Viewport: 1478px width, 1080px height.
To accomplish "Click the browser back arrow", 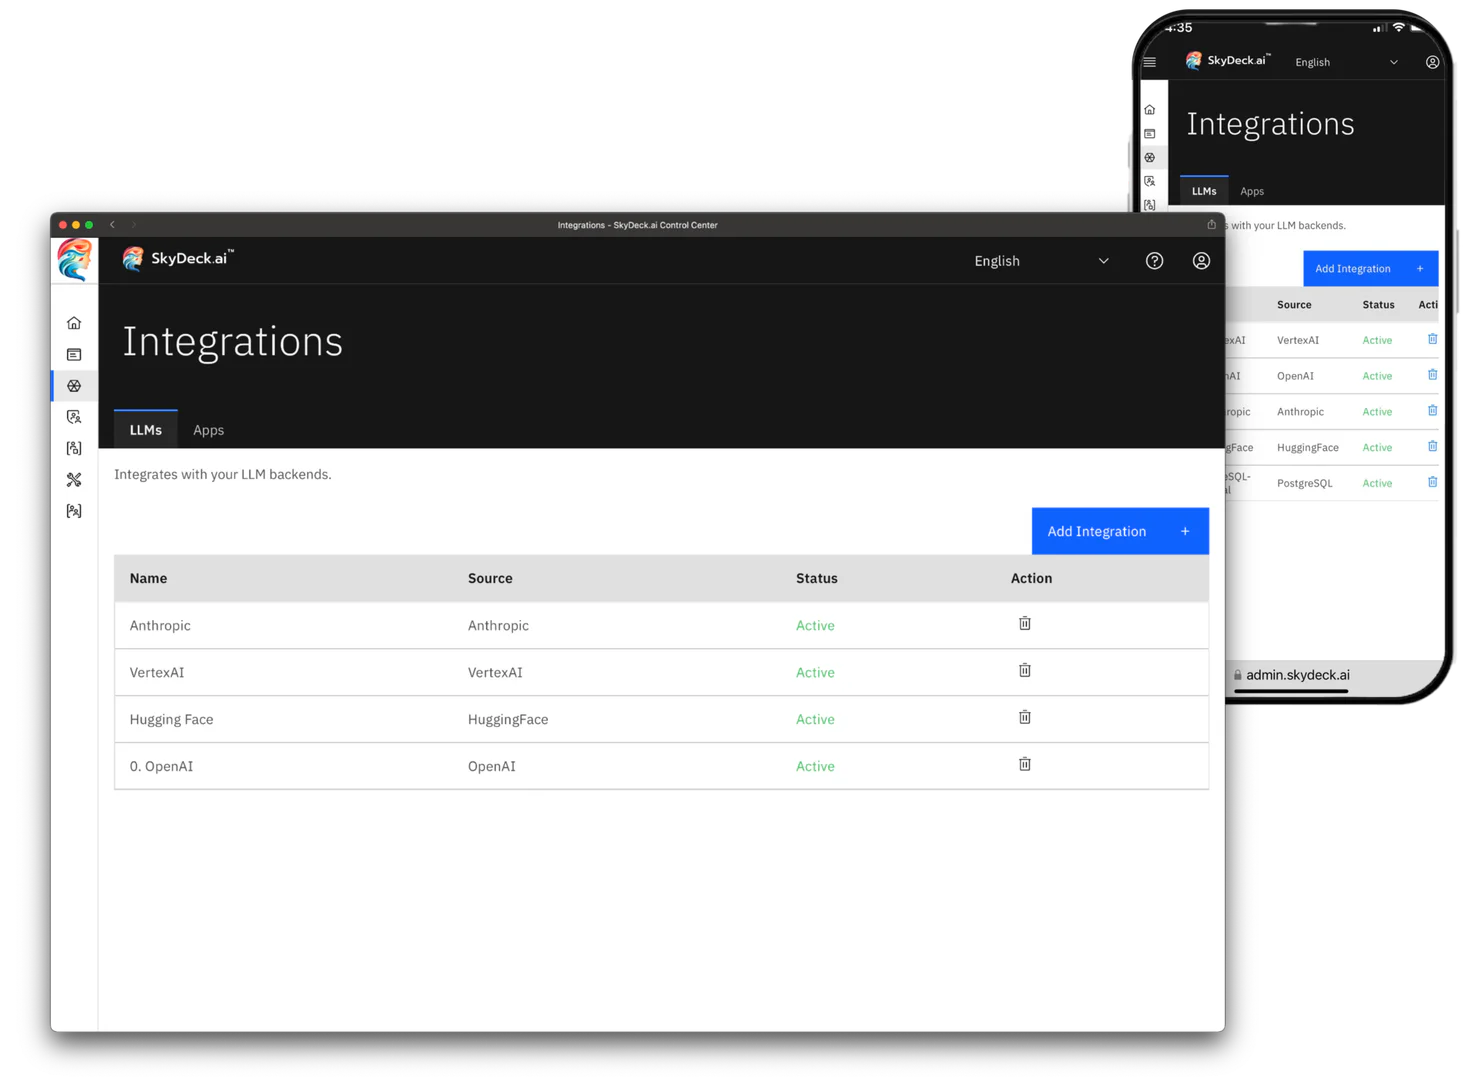I will [x=112, y=225].
